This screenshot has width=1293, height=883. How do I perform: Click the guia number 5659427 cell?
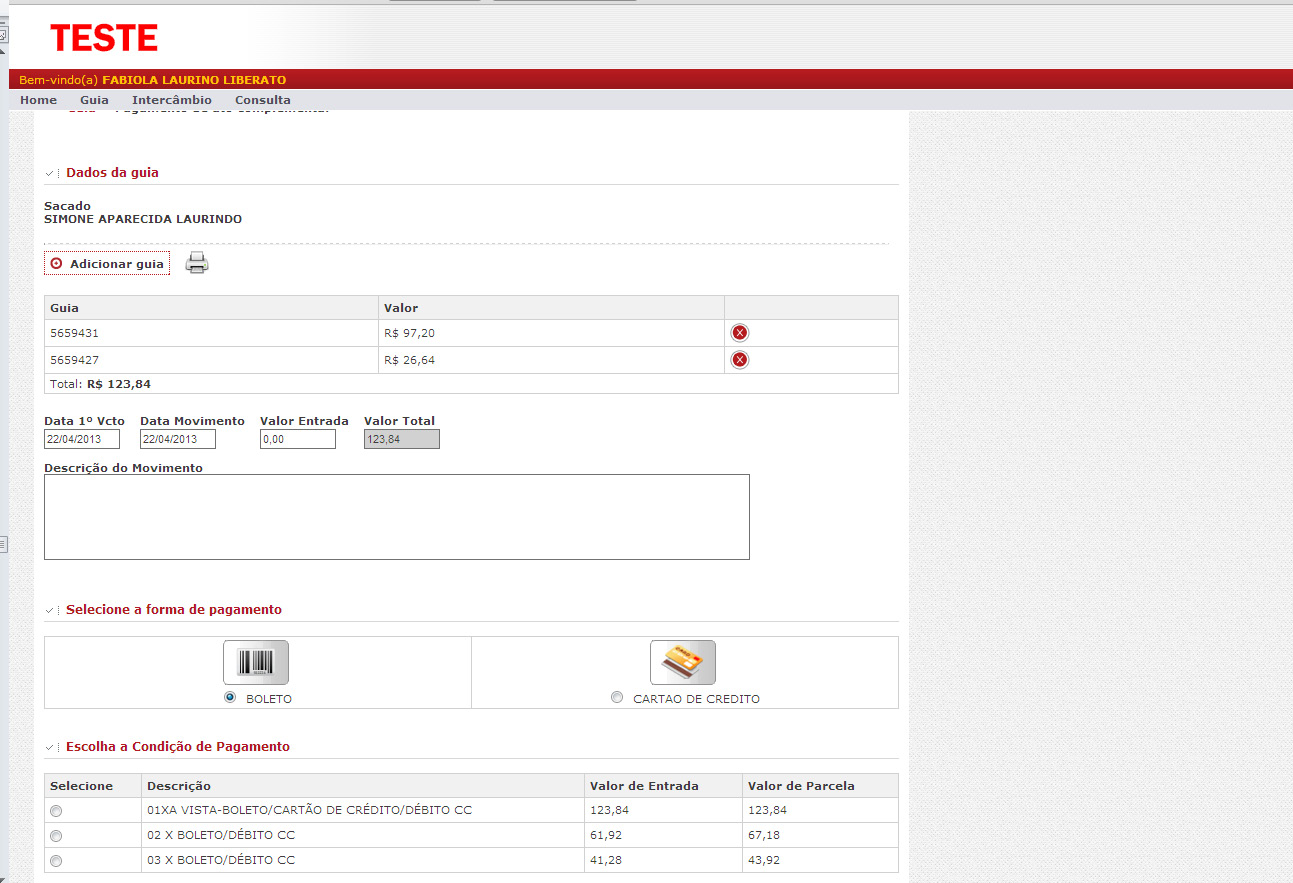(212, 360)
